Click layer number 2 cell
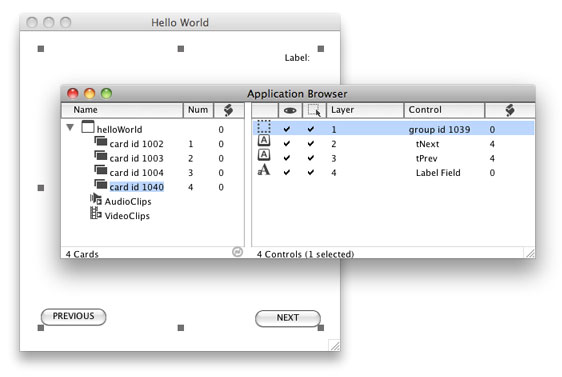The height and width of the screenshot is (377, 562). click(334, 144)
